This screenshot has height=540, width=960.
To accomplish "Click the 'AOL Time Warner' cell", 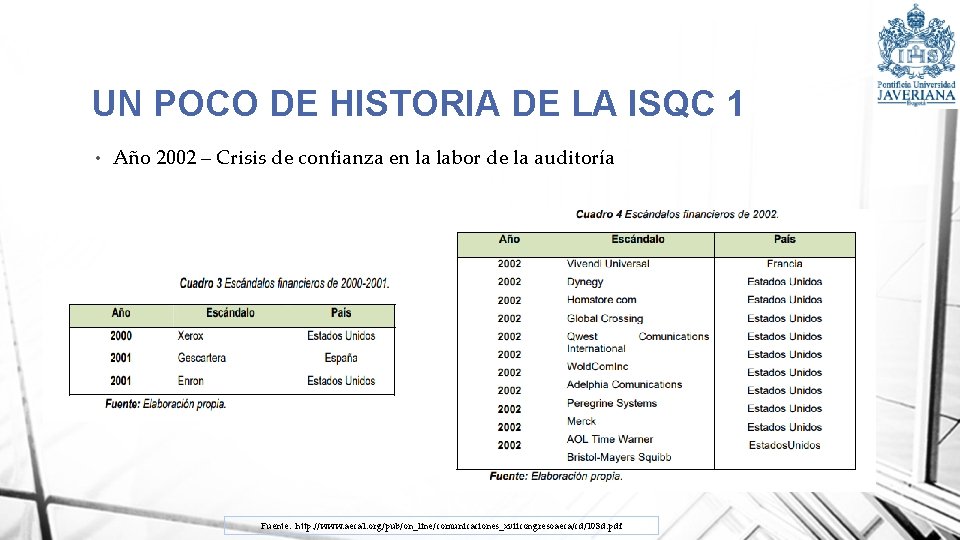I will [610, 439].
